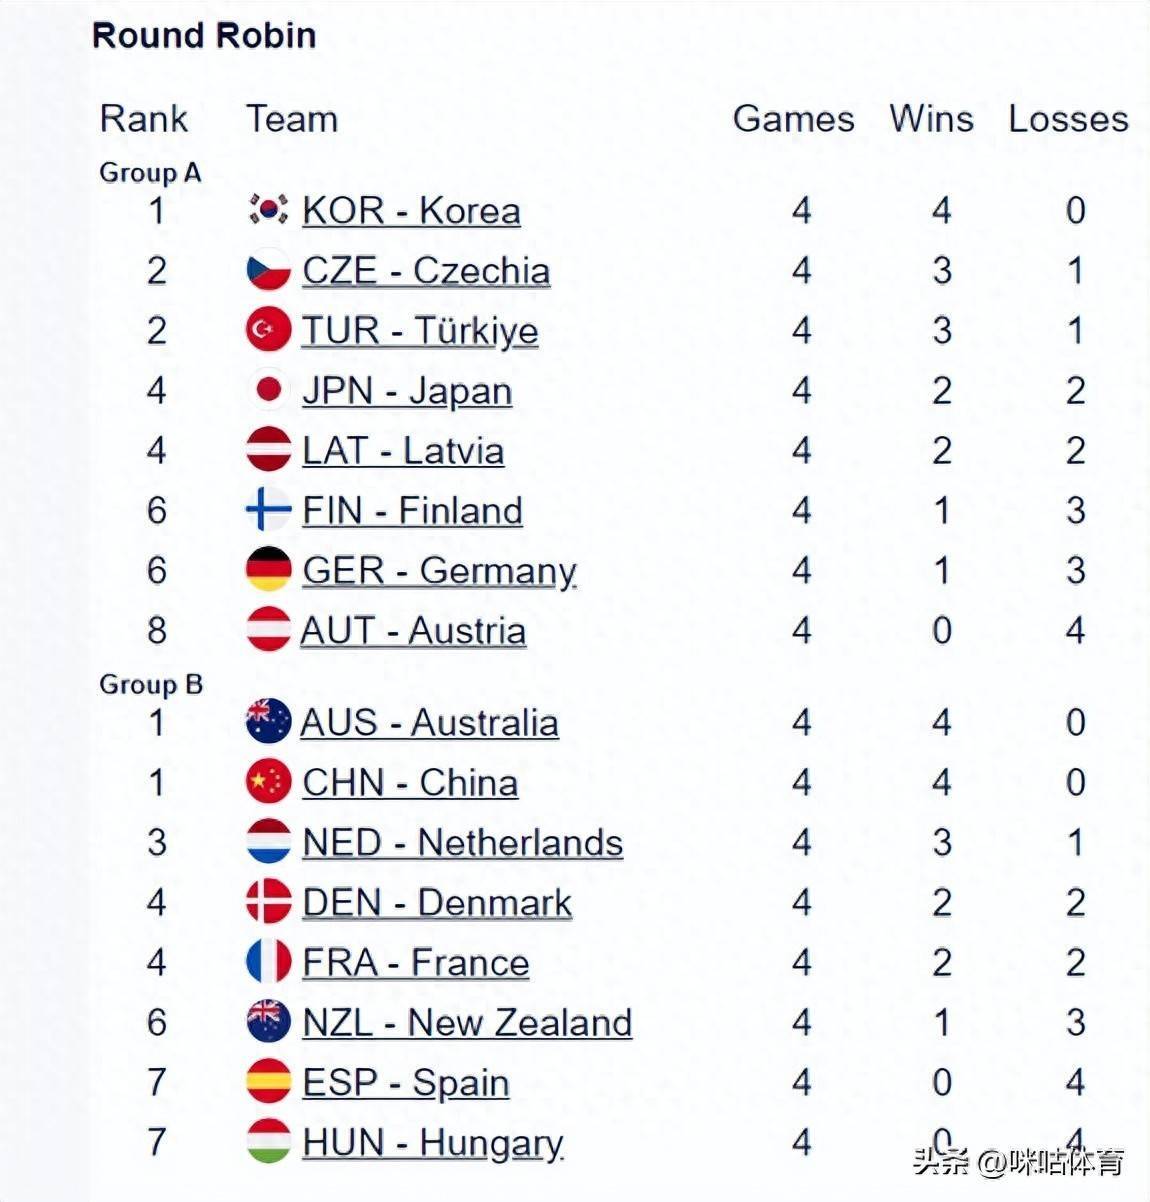Click the Group B section label

coord(151,685)
